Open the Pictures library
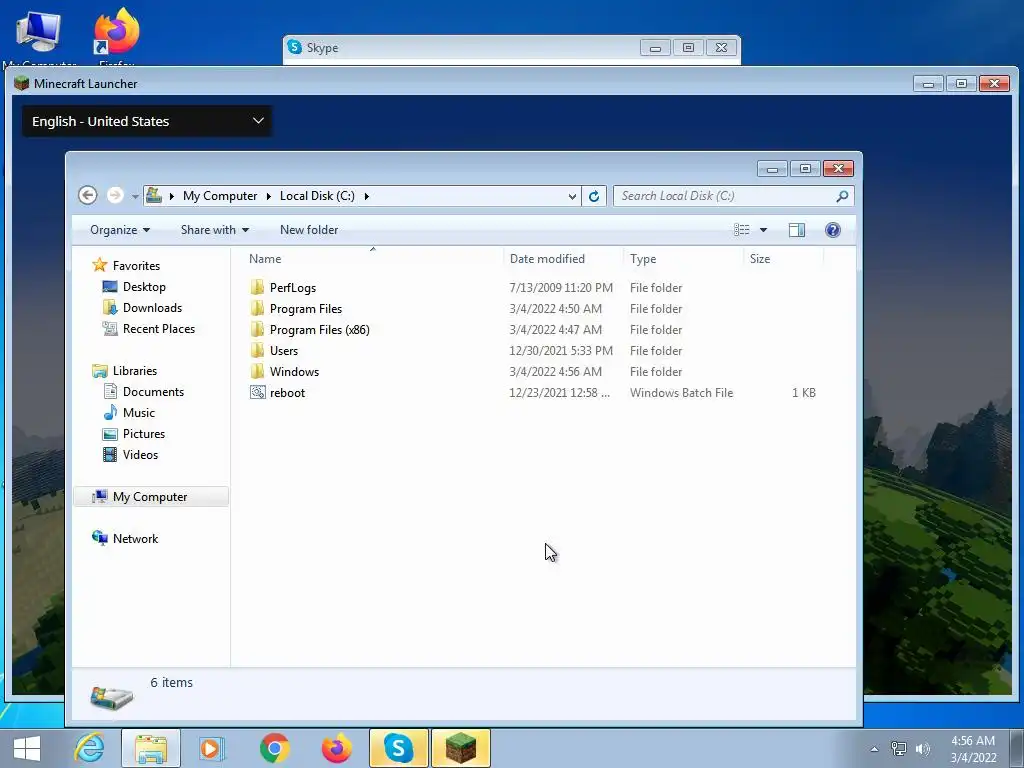1024x768 pixels. tap(144, 434)
